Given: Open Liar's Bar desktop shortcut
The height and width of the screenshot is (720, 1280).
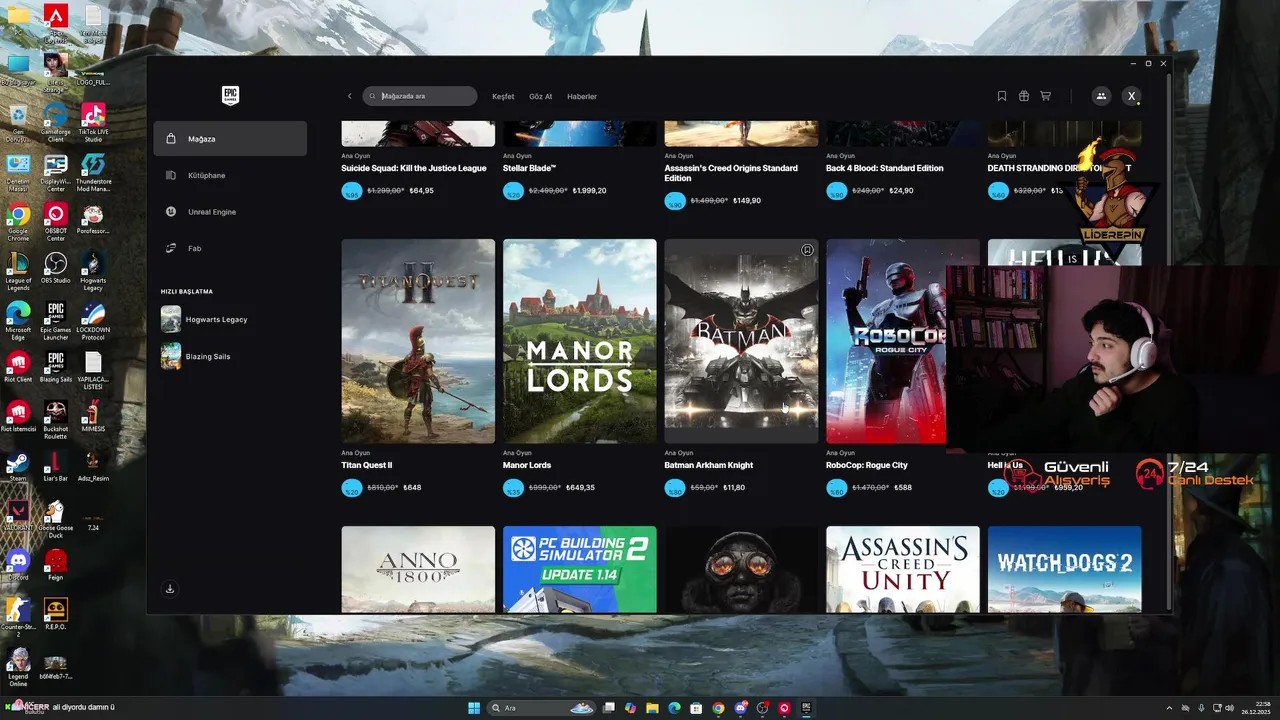Looking at the screenshot, I should (56, 467).
